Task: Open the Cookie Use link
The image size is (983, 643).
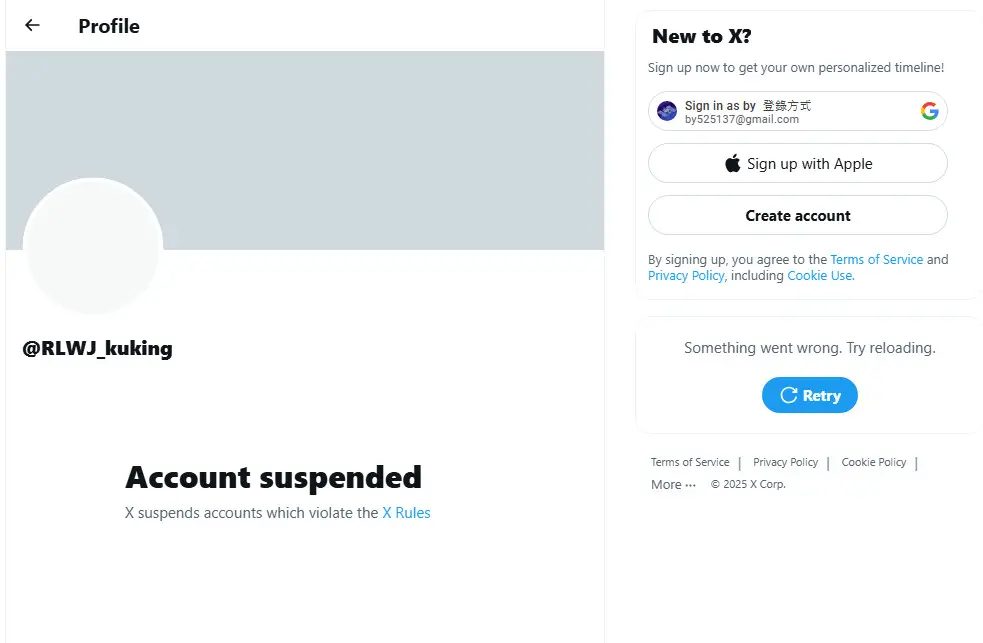Action: 820,276
